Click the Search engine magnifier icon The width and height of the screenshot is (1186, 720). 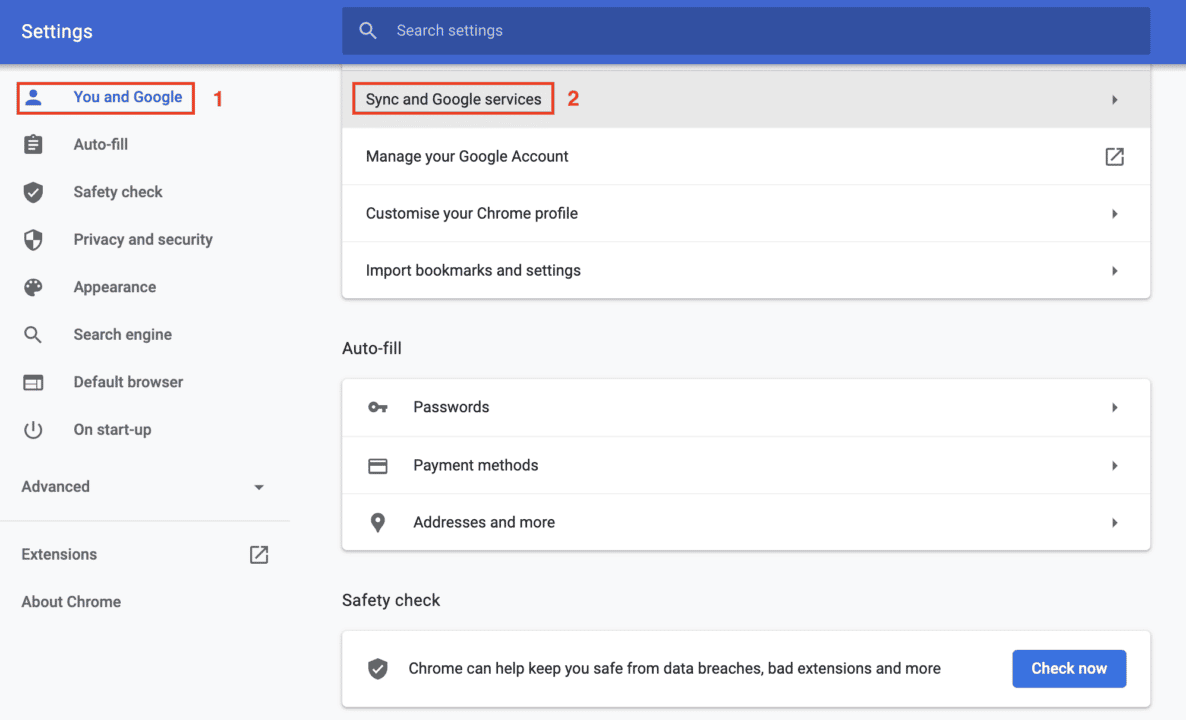[33, 334]
